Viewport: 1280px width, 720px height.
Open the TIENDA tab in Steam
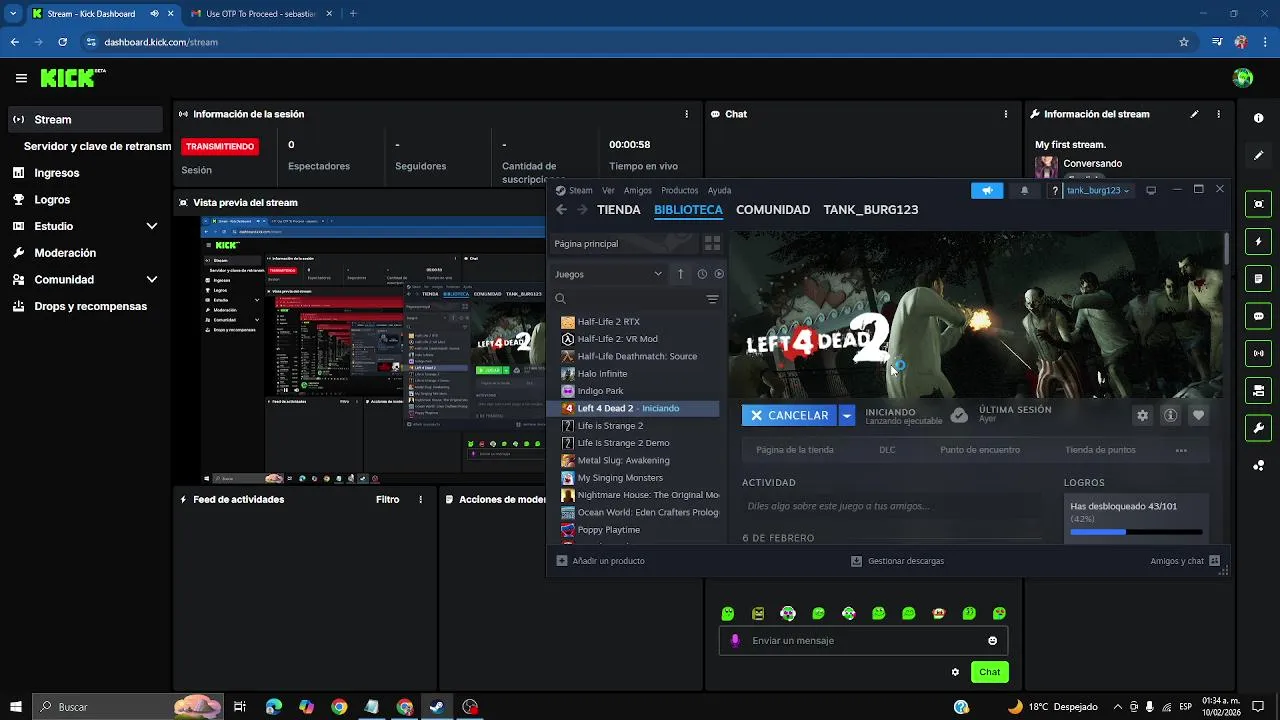click(x=618, y=210)
